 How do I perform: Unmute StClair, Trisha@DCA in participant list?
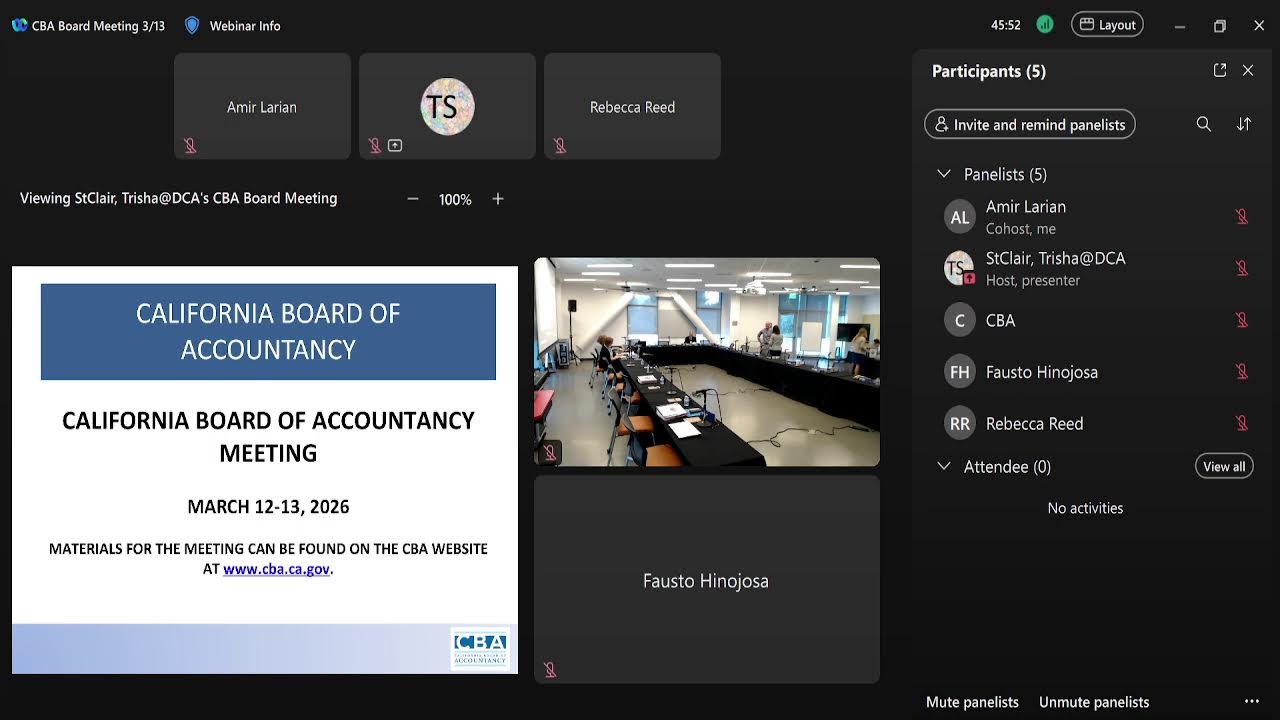coord(1242,268)
